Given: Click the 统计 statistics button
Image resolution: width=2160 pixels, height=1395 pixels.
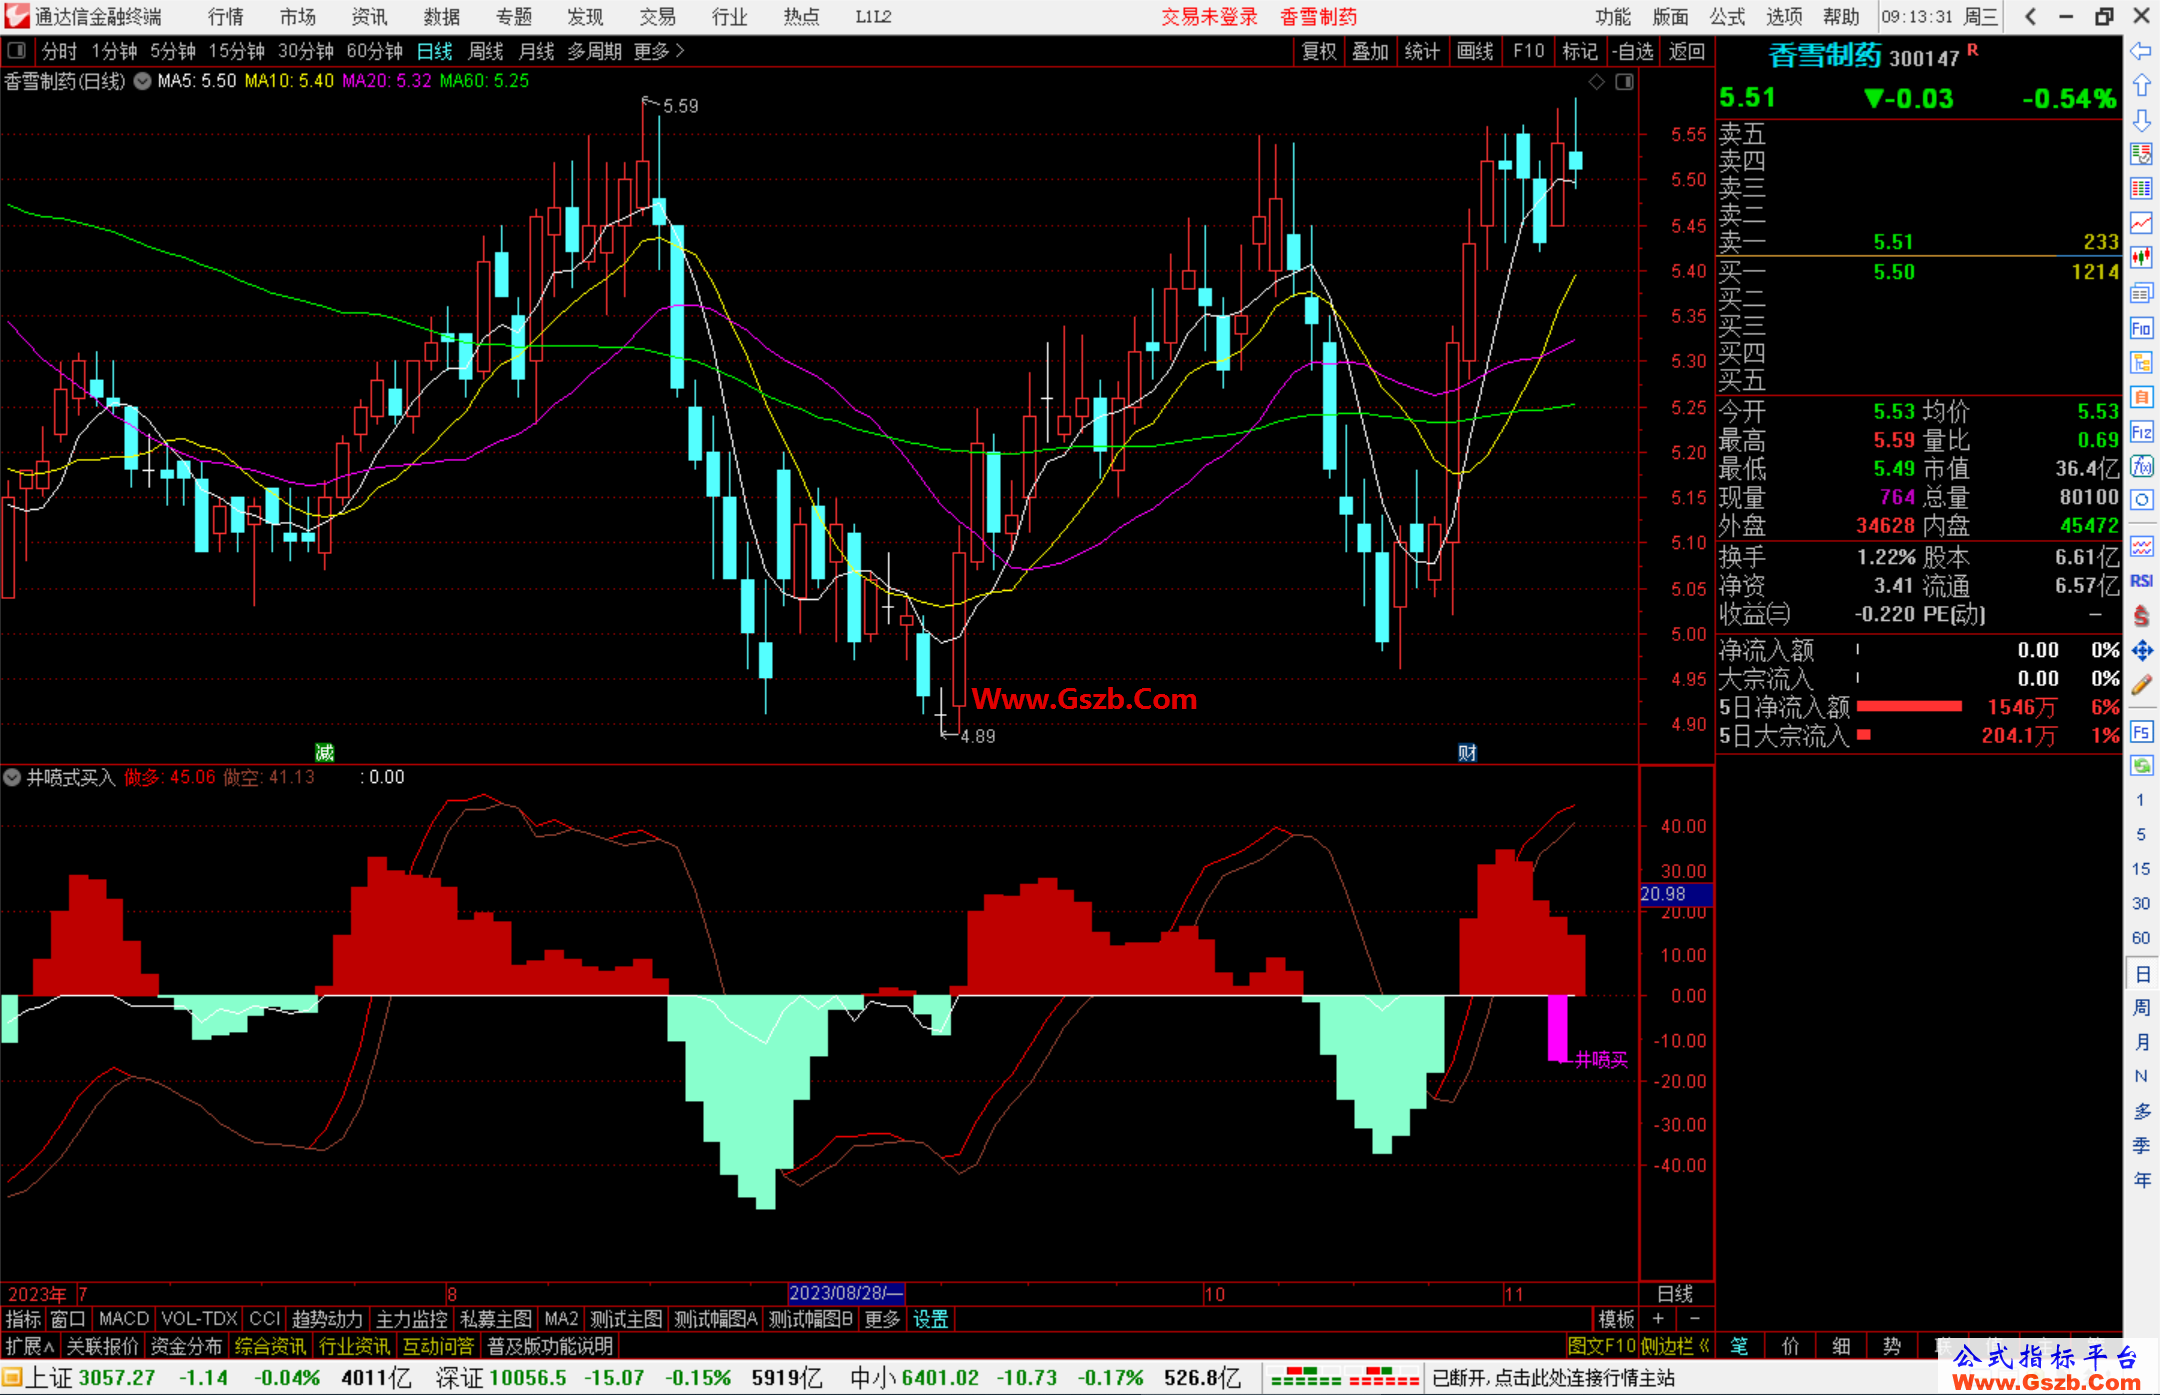Looking at the screenshot, I should [1422, 51].
